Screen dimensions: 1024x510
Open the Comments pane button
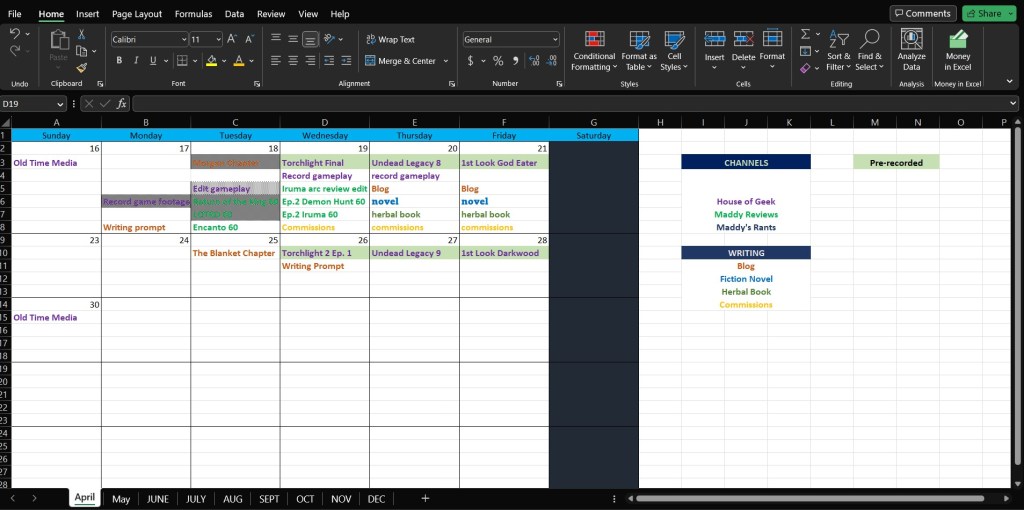click(x=922, y=13)
